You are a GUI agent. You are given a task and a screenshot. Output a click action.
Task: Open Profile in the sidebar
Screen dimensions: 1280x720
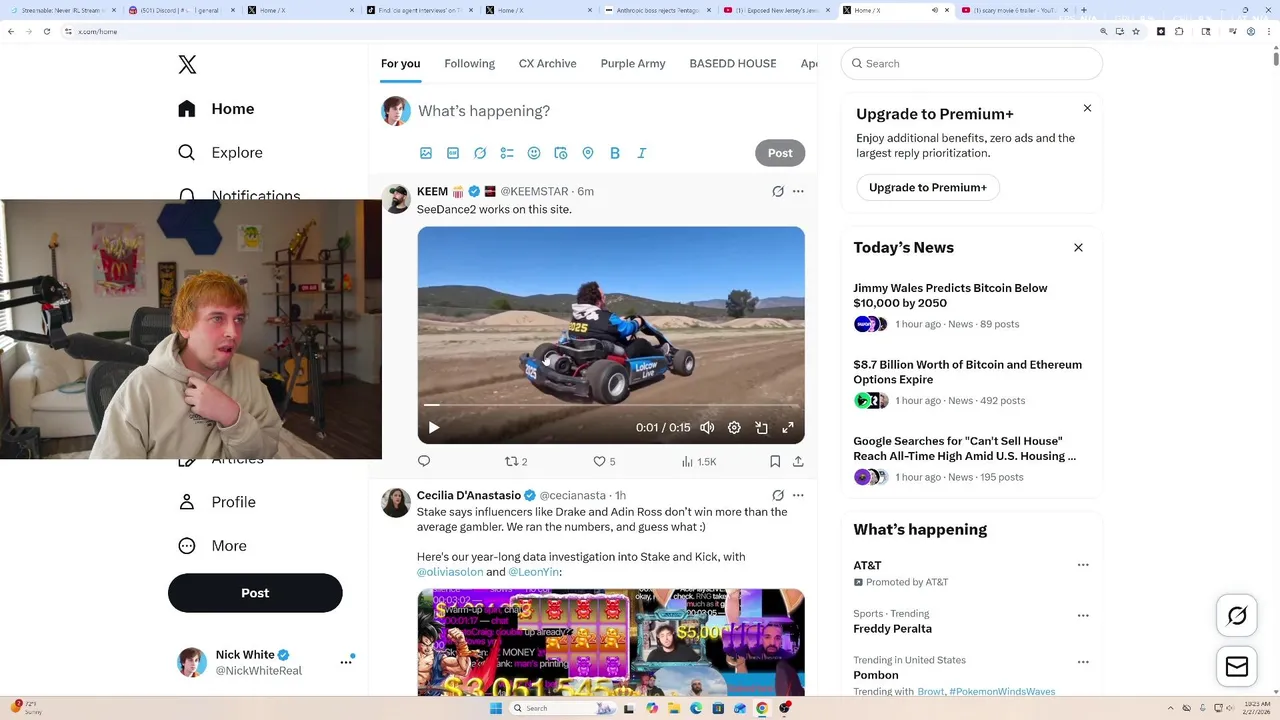click(x=217, y=502)
